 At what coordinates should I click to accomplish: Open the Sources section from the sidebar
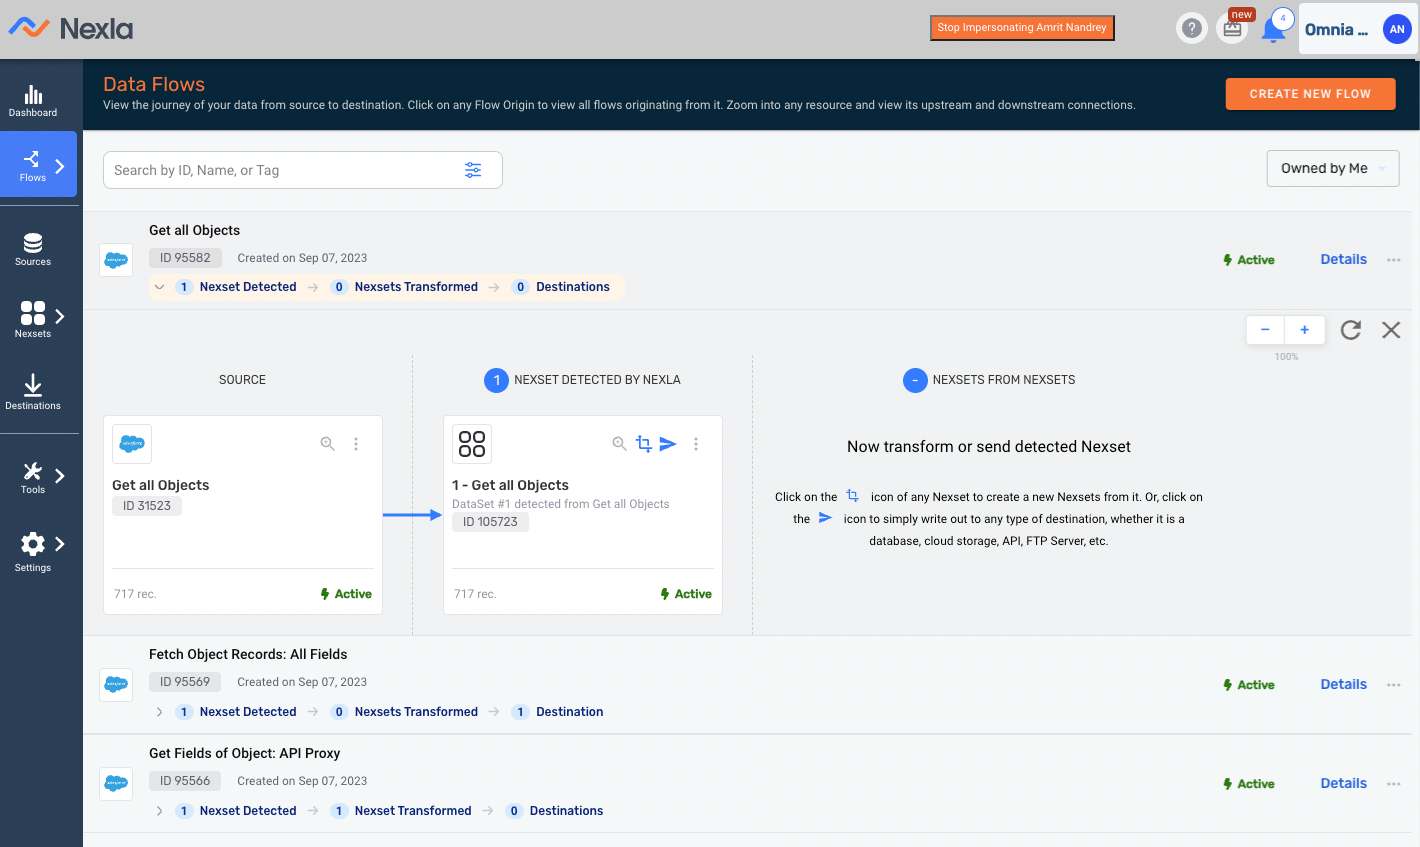[x=33, y=247]
